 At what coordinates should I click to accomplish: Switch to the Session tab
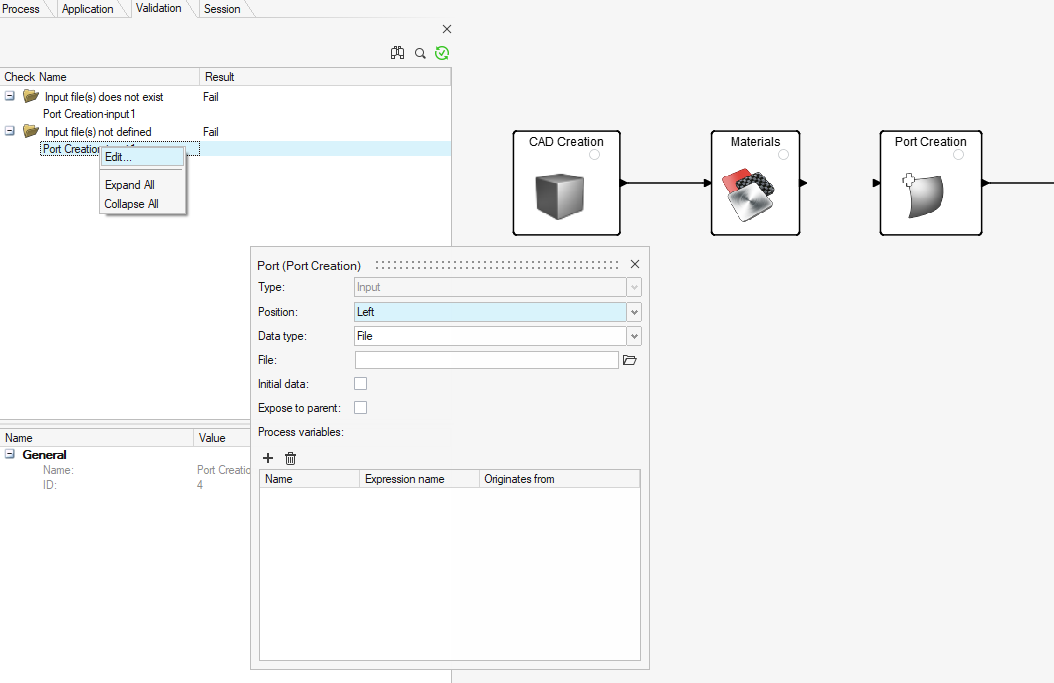click(222, 9)
